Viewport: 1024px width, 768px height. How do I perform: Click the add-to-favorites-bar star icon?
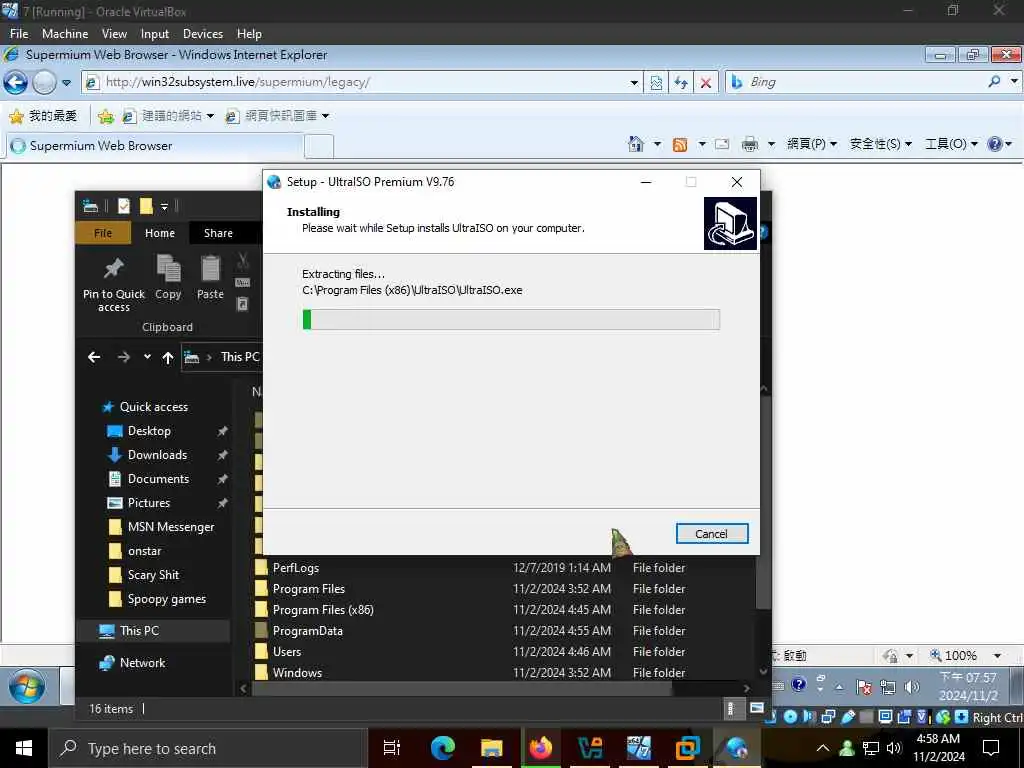[105, 116]
